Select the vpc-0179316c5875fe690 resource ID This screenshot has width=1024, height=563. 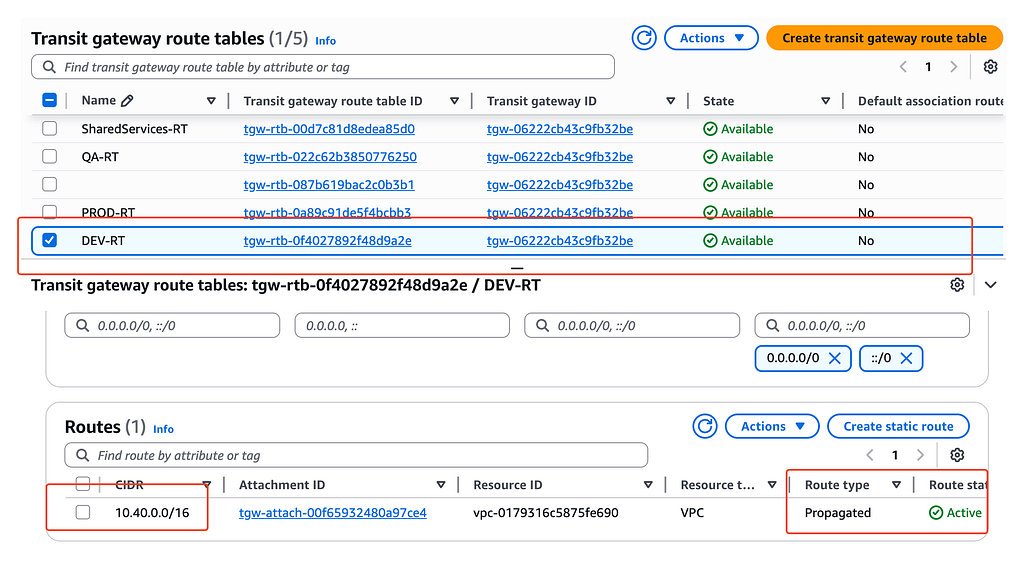(545, 513)
